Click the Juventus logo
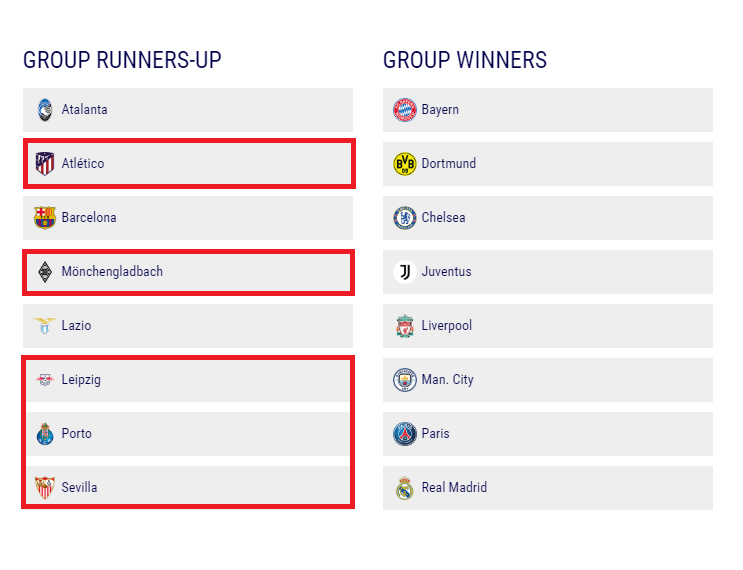The width and height of the screenshot is (743, 570). [405, 272]
